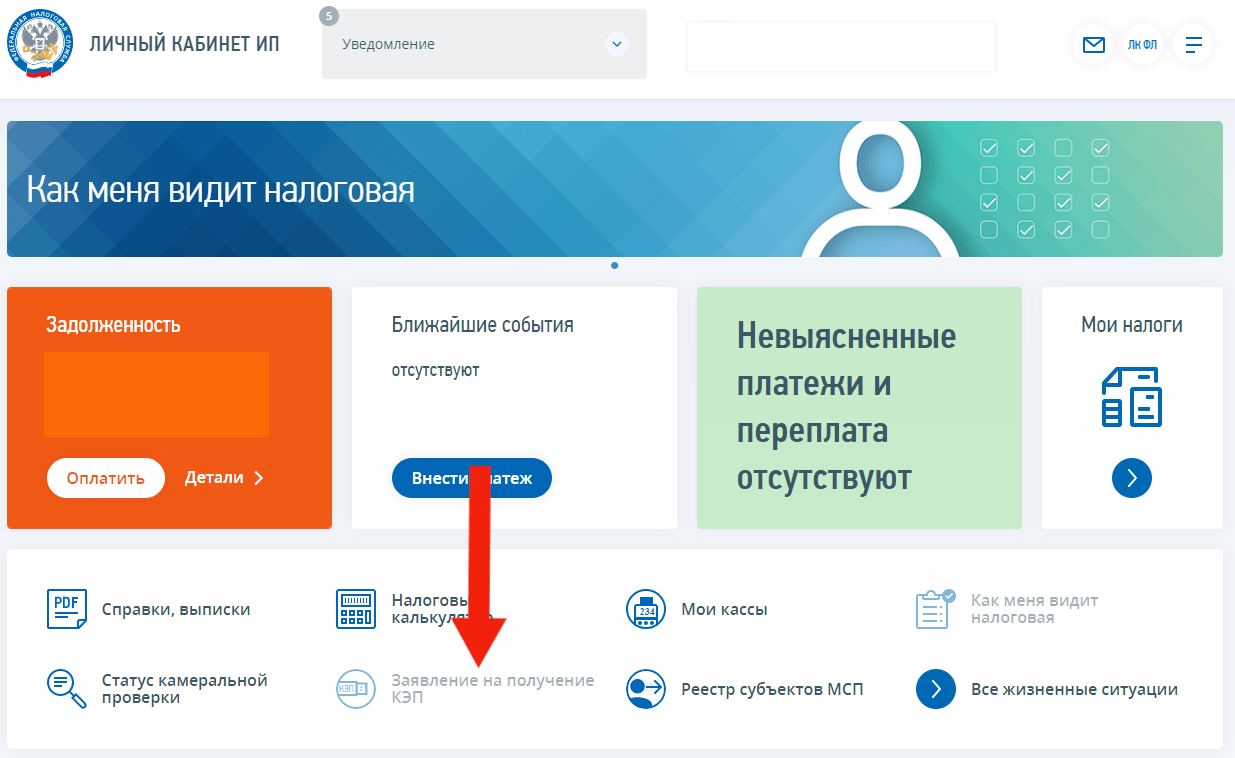The image size is (1235, 758).
Task: Click the "Оплатить" button
Action: pyautogui.click(x=105, y=478)
